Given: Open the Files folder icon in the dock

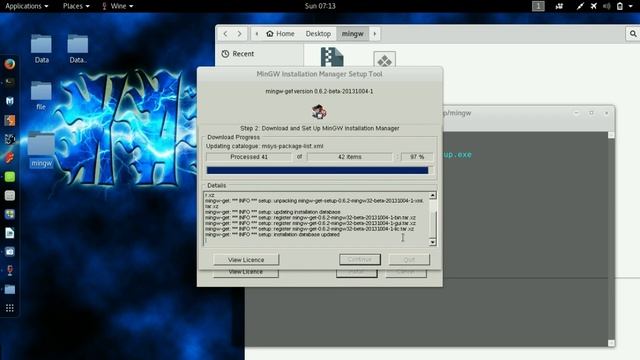Looking at the screenshot, I should (x=10, y=289).
